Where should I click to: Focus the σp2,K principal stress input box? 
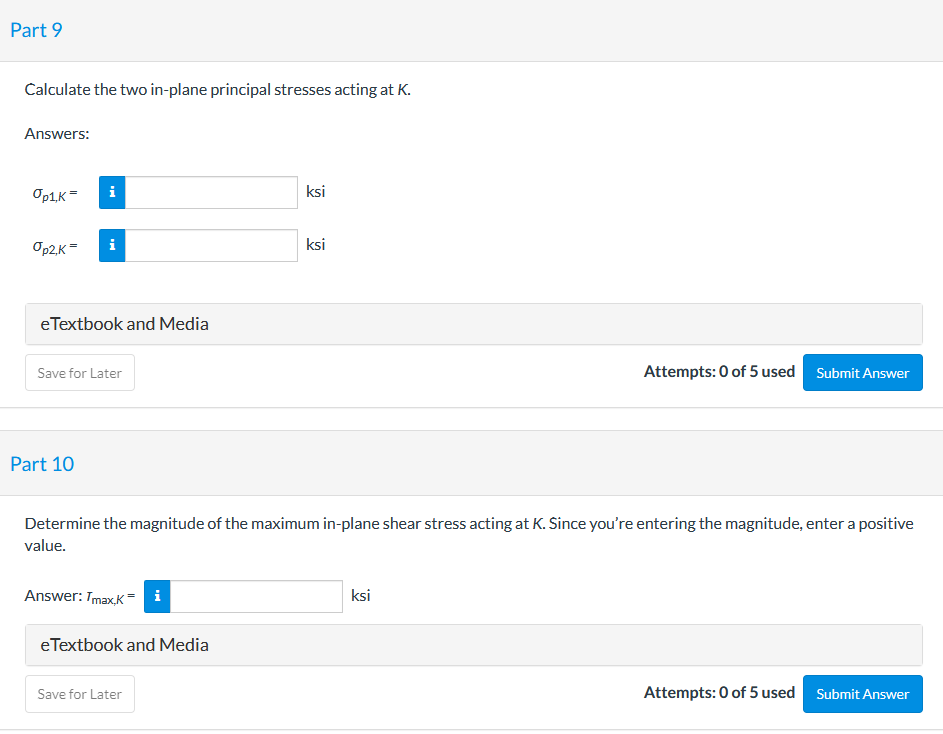pyautogui.click(x=211, y=245)
